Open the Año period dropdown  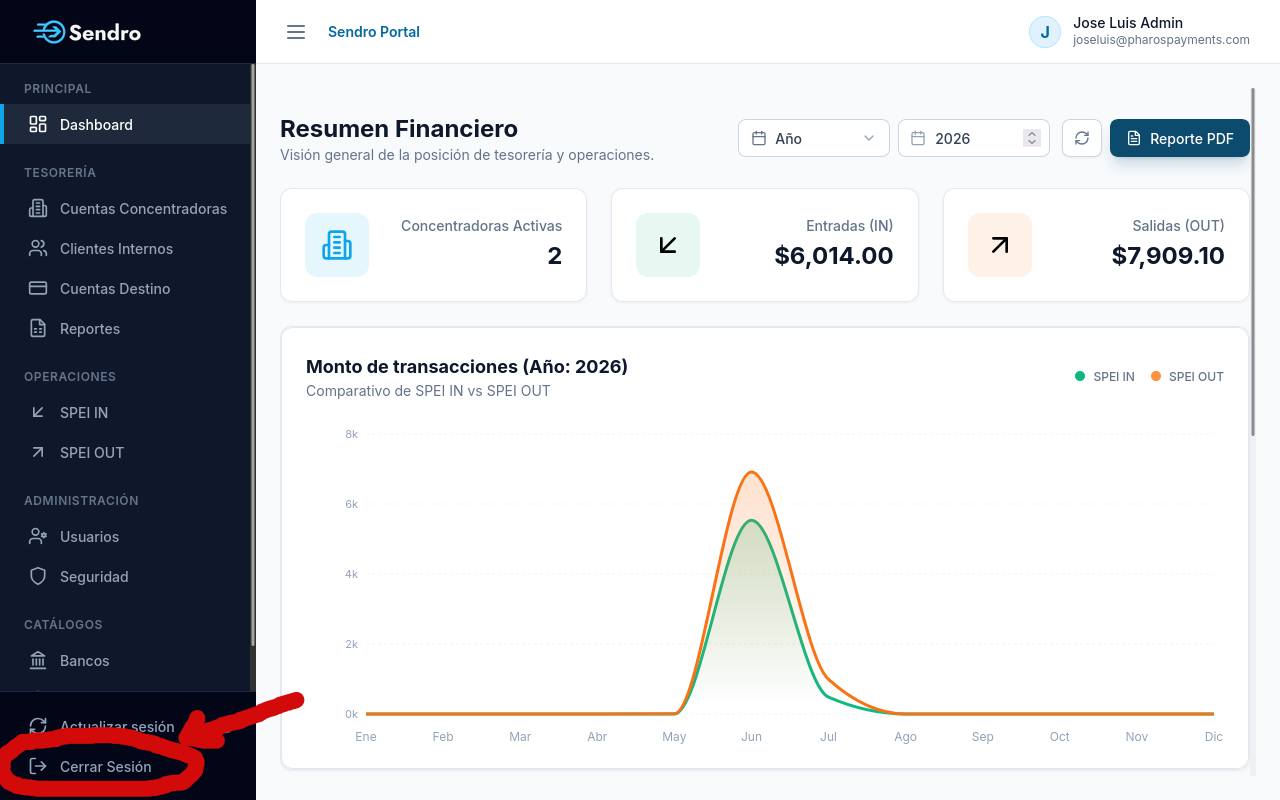(814, 138)
